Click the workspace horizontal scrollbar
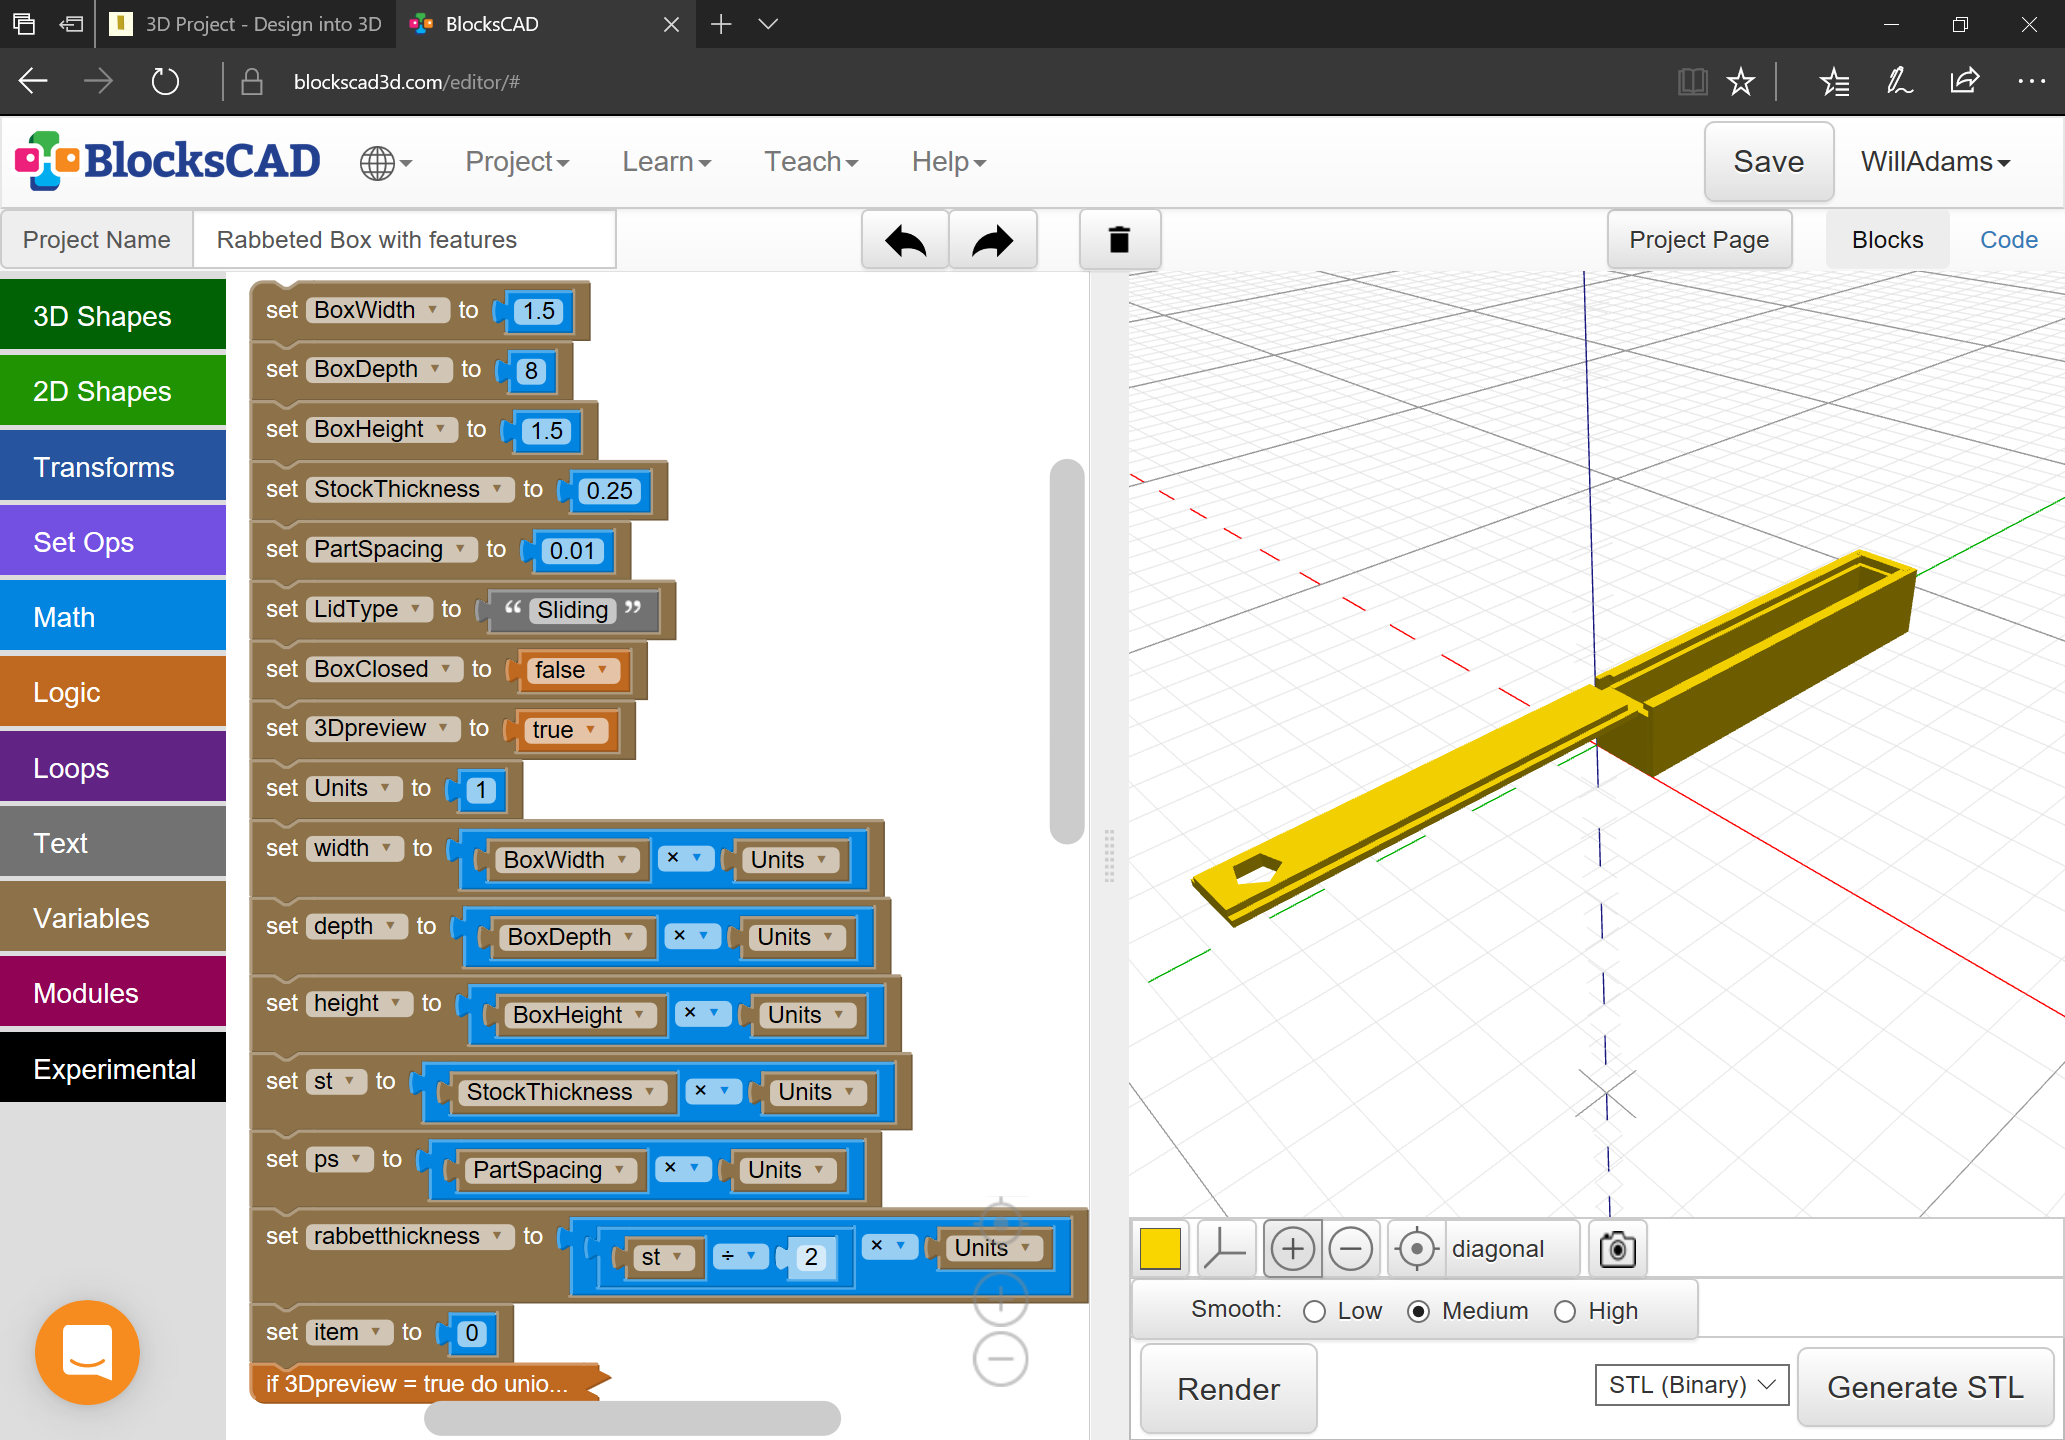Screen dimensions: 2065x1440 [x=632, y=1417]
